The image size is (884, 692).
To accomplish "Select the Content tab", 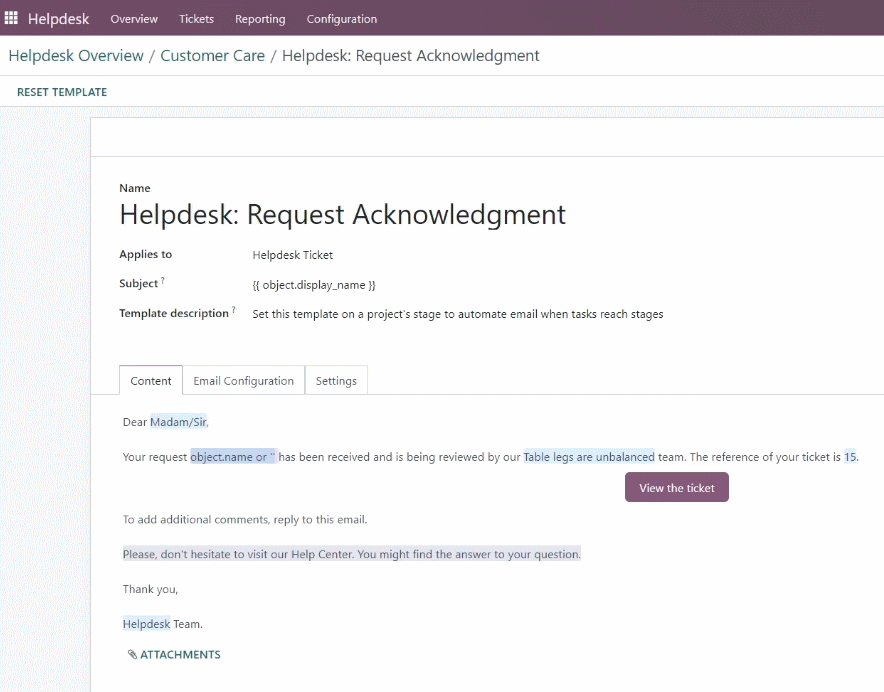I will coord(151,381).
